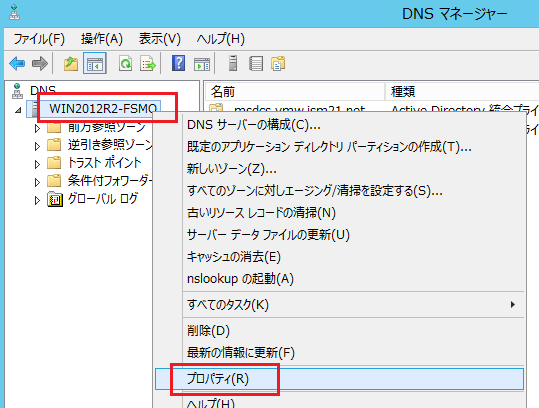Click the server tower toolbar icon
539x408 pixels.
(233, 63)
